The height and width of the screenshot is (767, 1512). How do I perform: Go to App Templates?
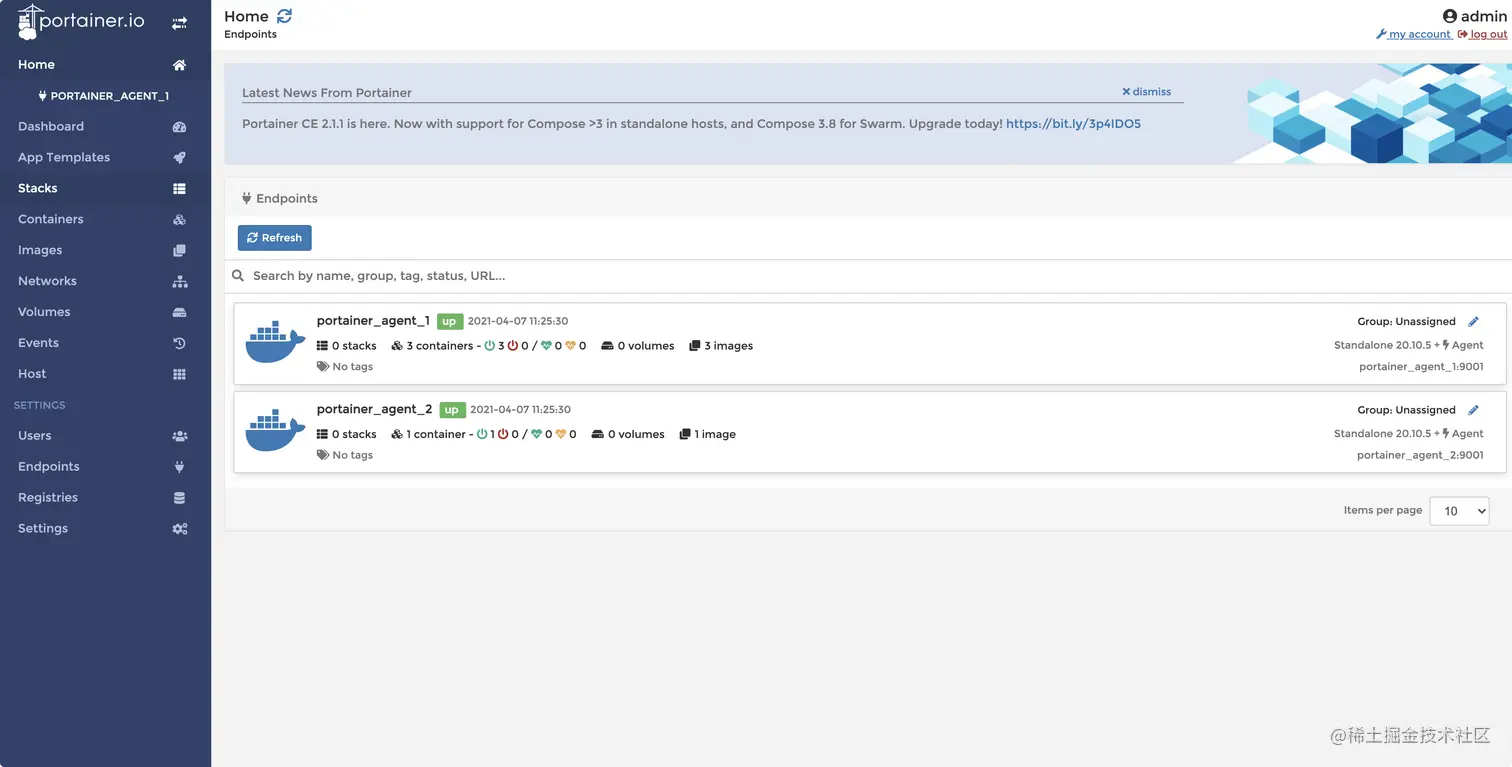pyautogui.click(x=64, y=158)
